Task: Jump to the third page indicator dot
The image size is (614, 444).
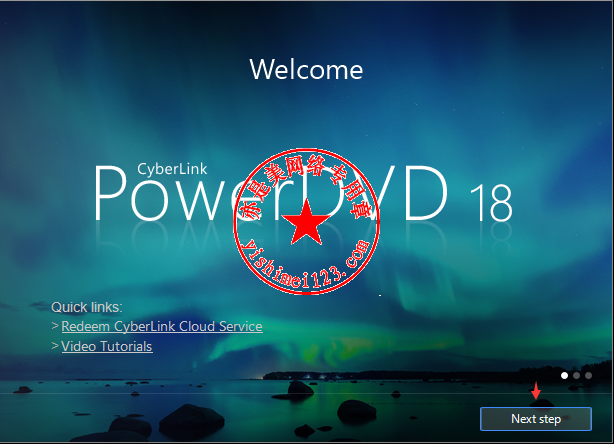Action: point(589,375)
